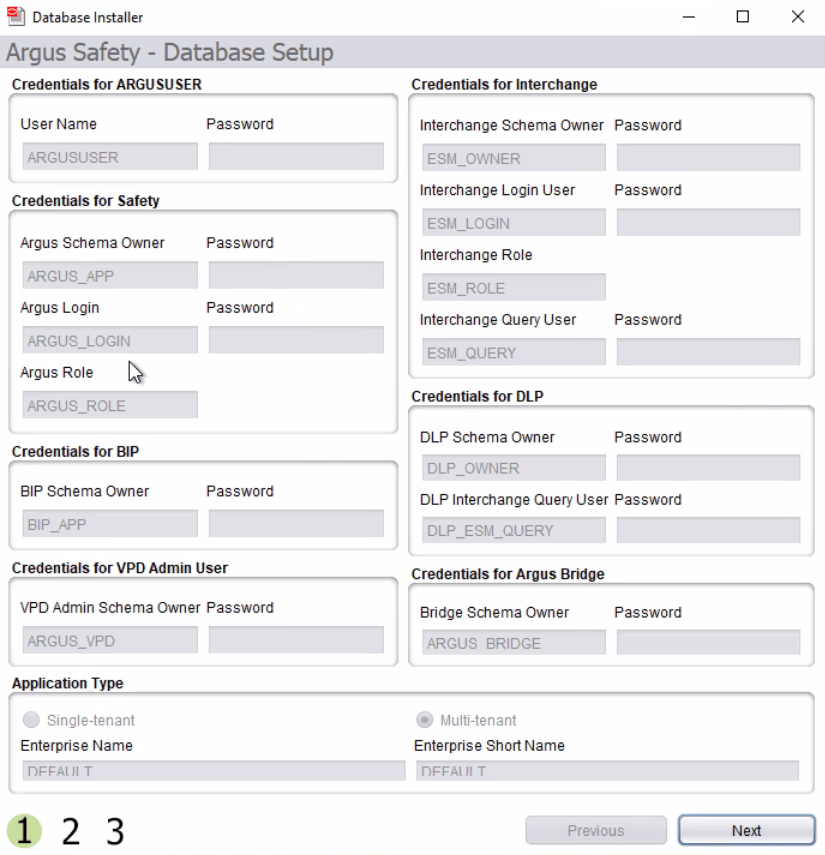Click the Previous button
Screen dimensions: 825x855
tap(595, 830)
